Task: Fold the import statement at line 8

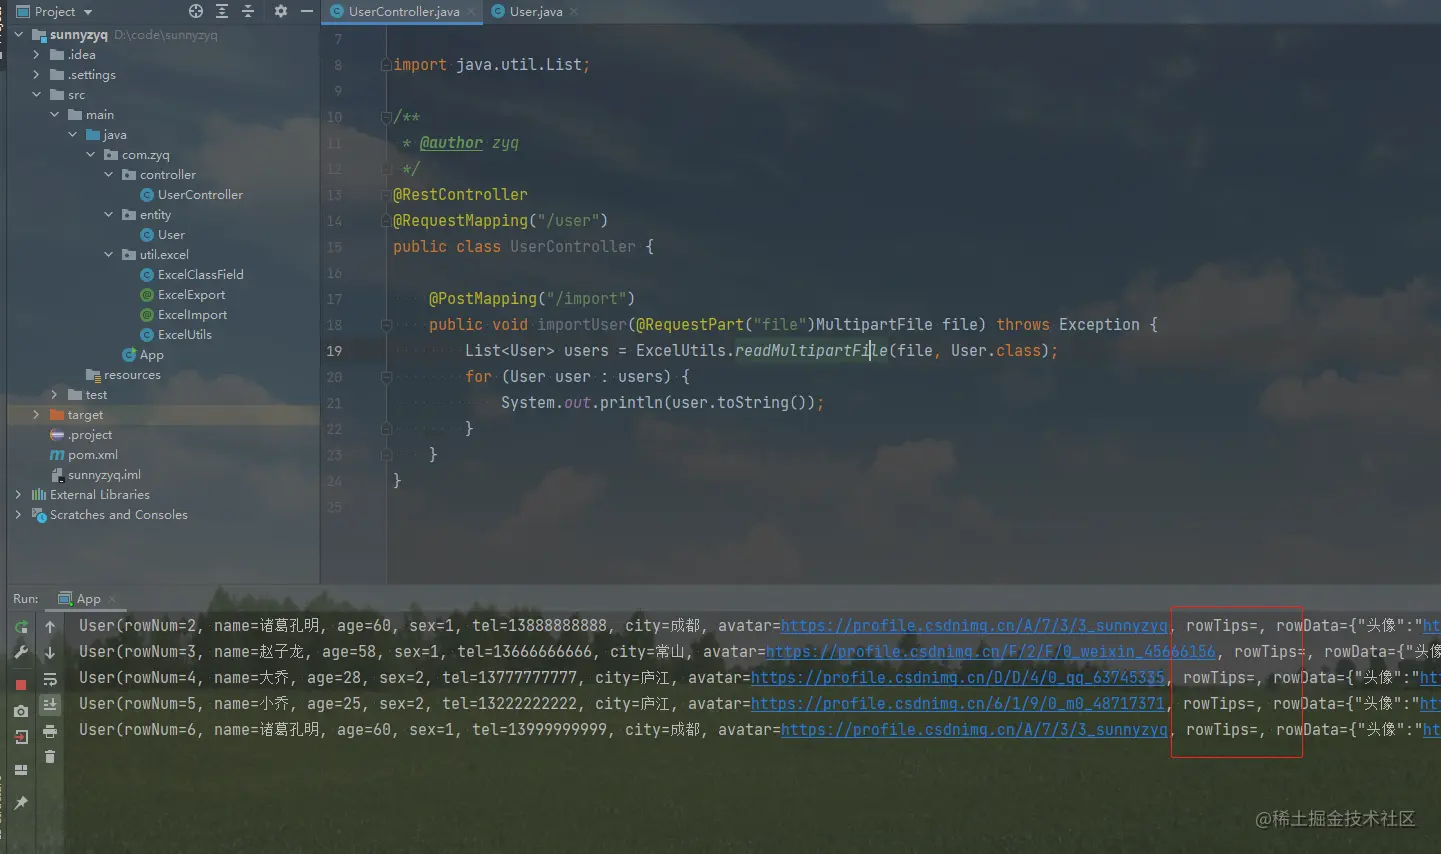Action: 386,65
